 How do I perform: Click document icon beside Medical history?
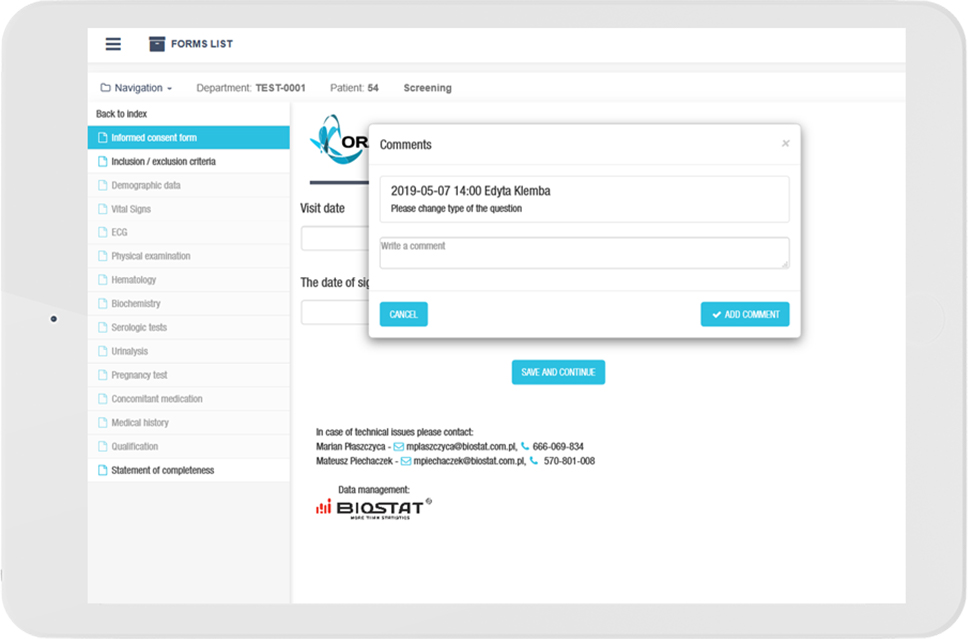pos(102,422)
